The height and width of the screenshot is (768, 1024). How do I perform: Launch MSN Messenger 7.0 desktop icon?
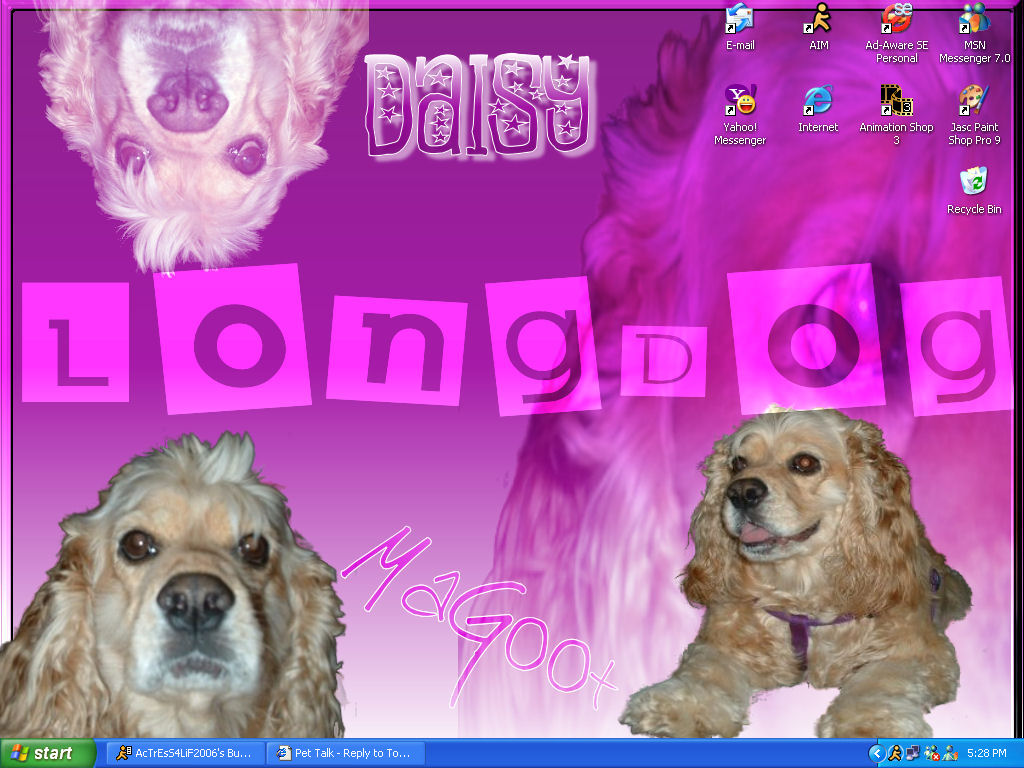tap(974, 33)
